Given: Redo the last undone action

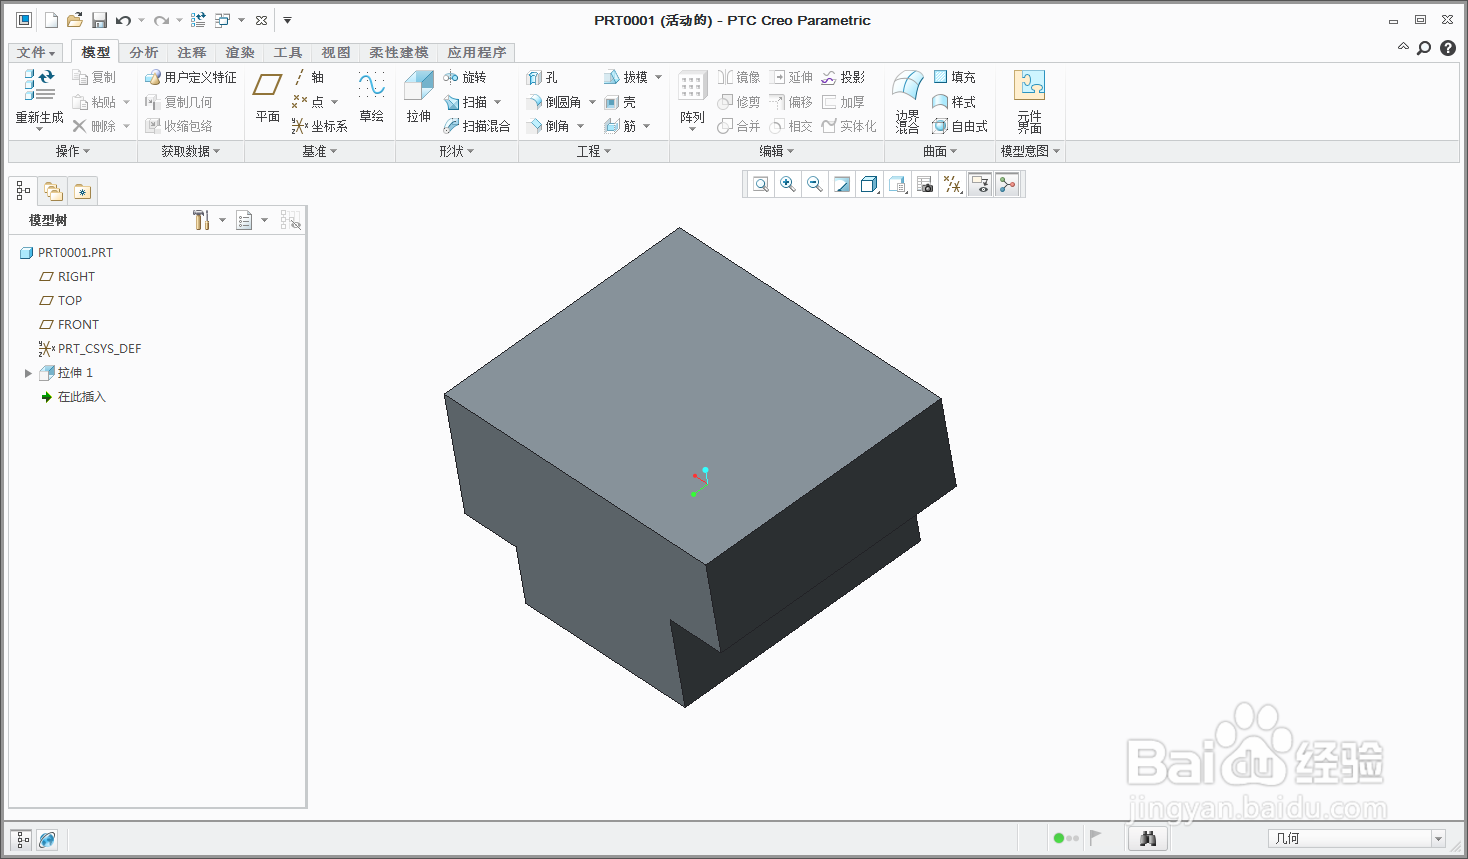Looking at the screenshot, I should coord(161,20).
